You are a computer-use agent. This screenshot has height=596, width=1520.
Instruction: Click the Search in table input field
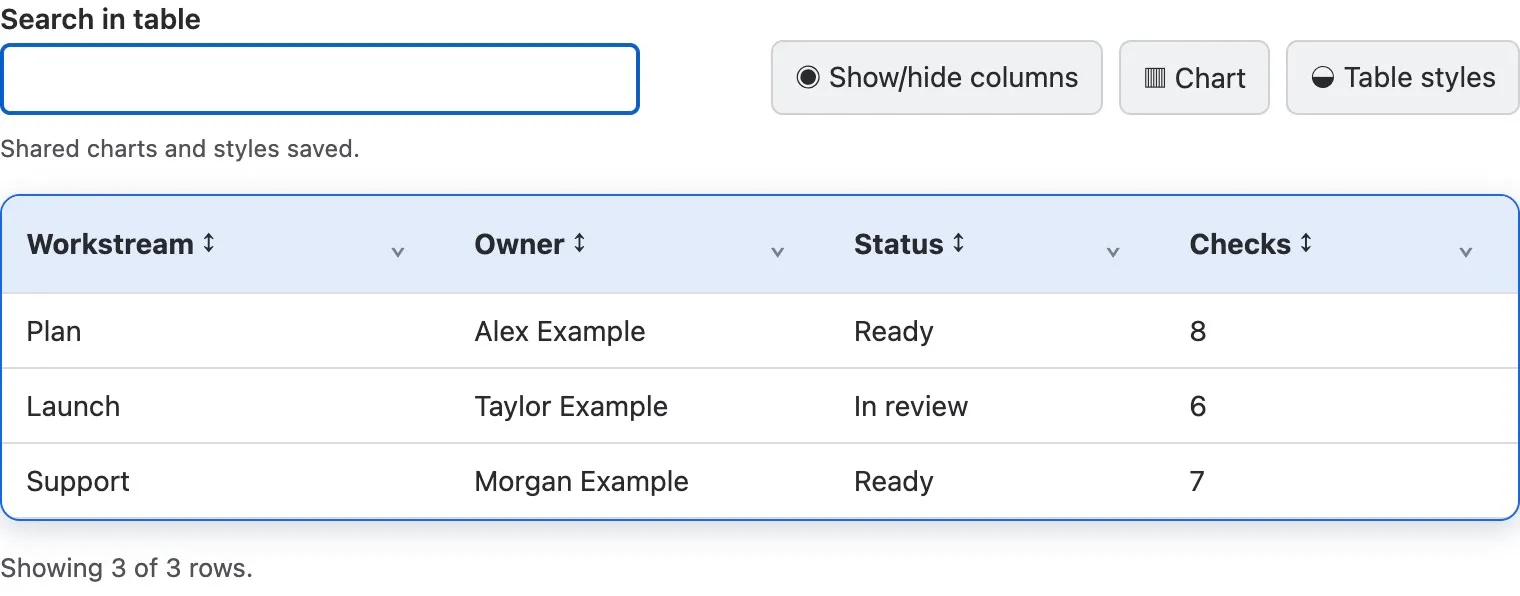click(x=320, y=78)
